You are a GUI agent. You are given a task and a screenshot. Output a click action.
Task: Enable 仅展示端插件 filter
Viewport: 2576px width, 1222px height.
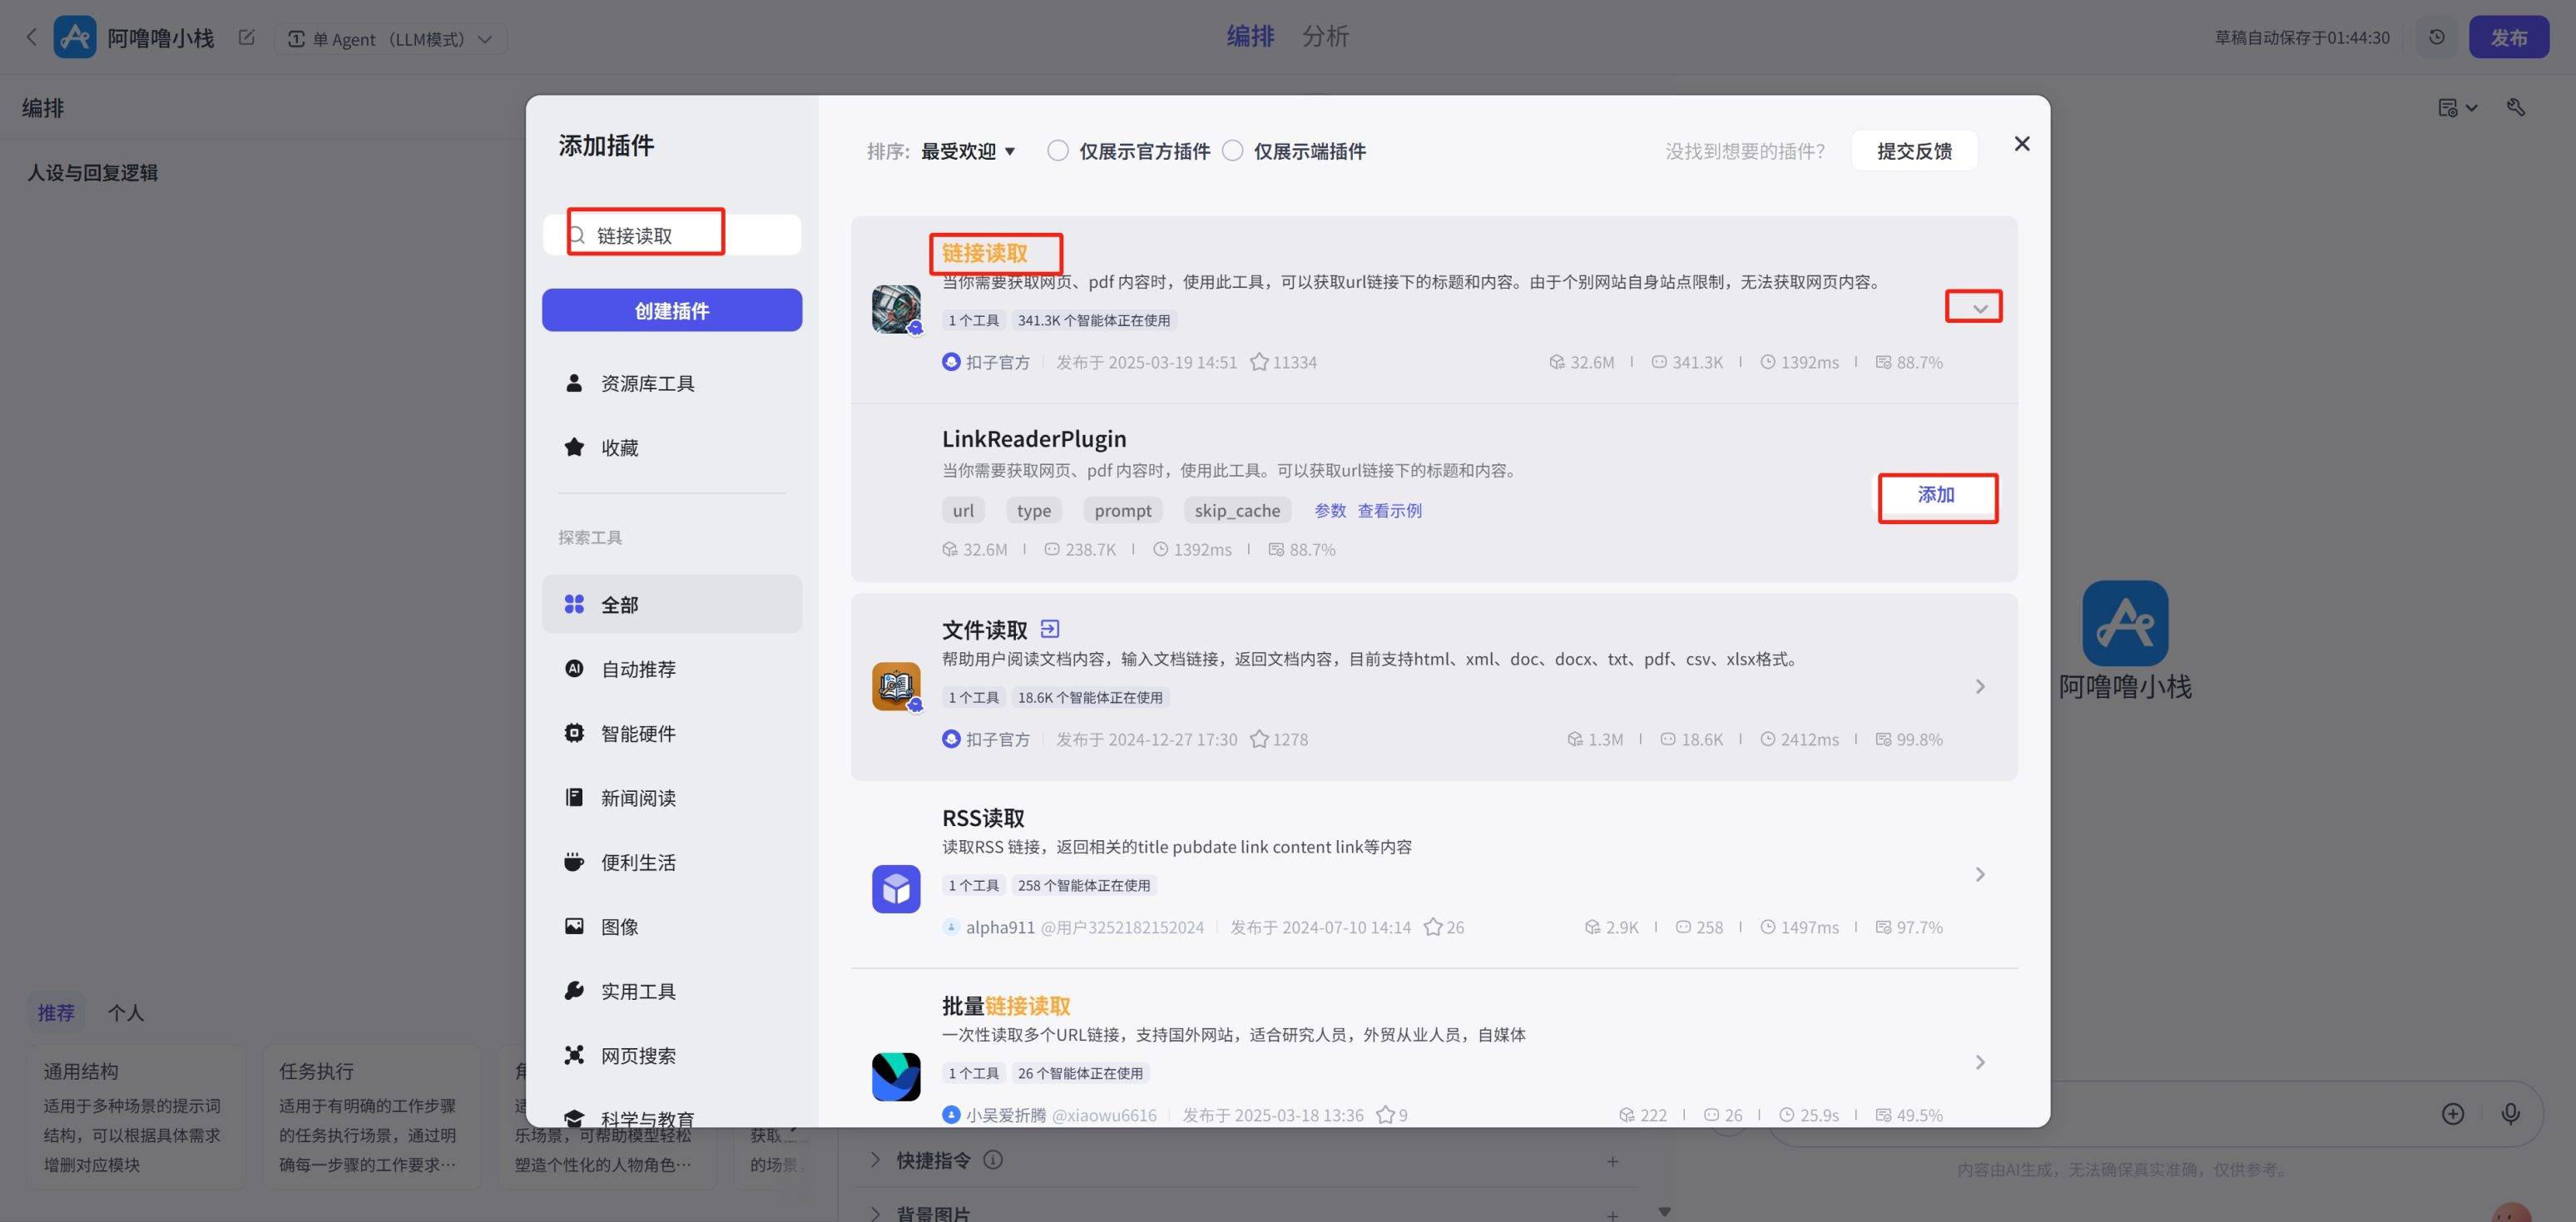[x=1232, y=150]
